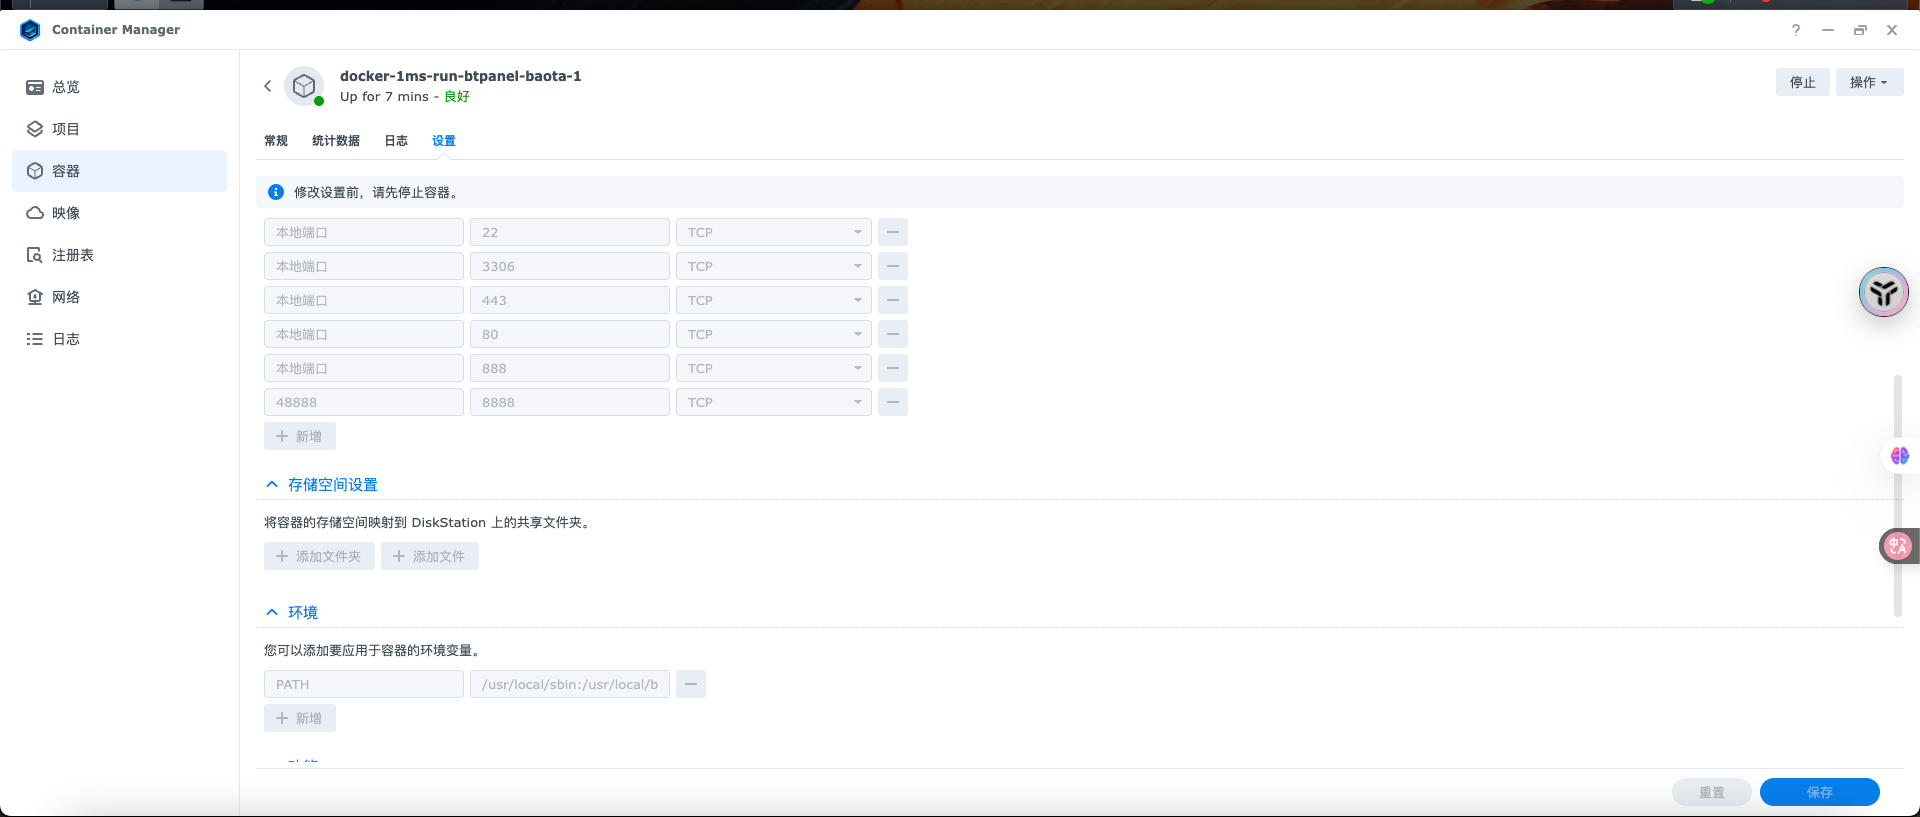Click the PATH variable name field
This screenshot has height=817, width=1920.
364,684
